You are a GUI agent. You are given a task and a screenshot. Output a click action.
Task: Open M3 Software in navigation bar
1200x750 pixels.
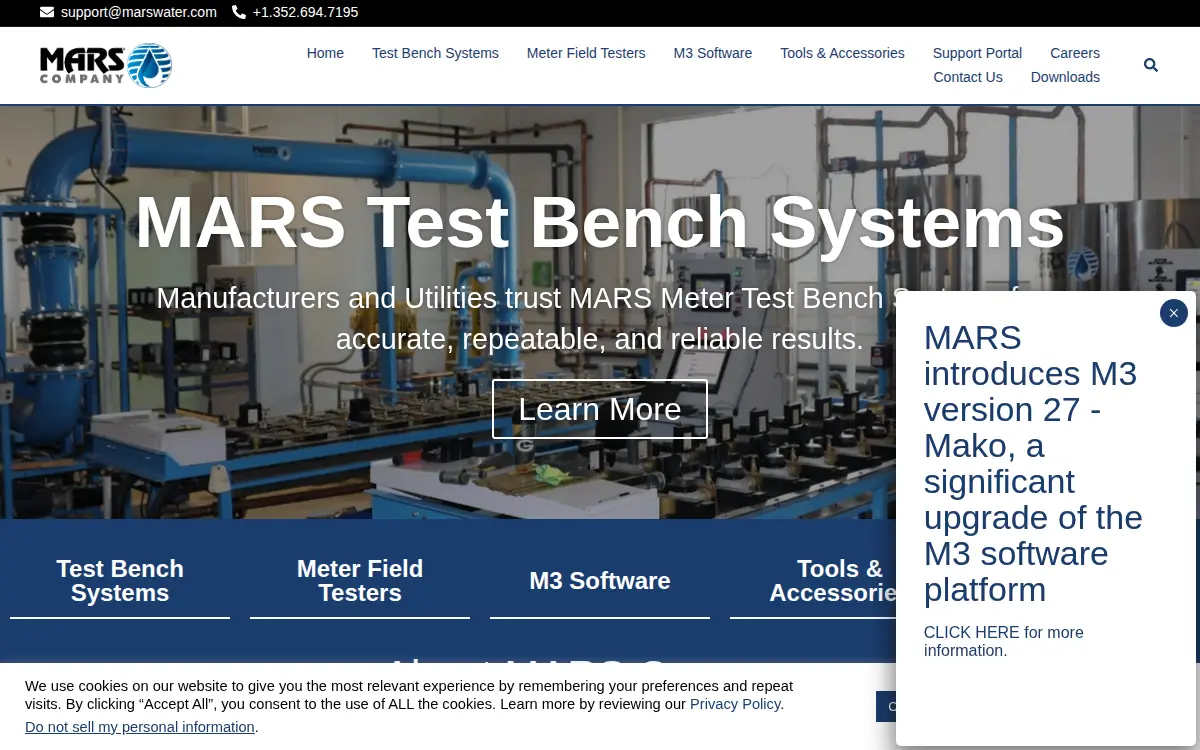pos(713,53)
